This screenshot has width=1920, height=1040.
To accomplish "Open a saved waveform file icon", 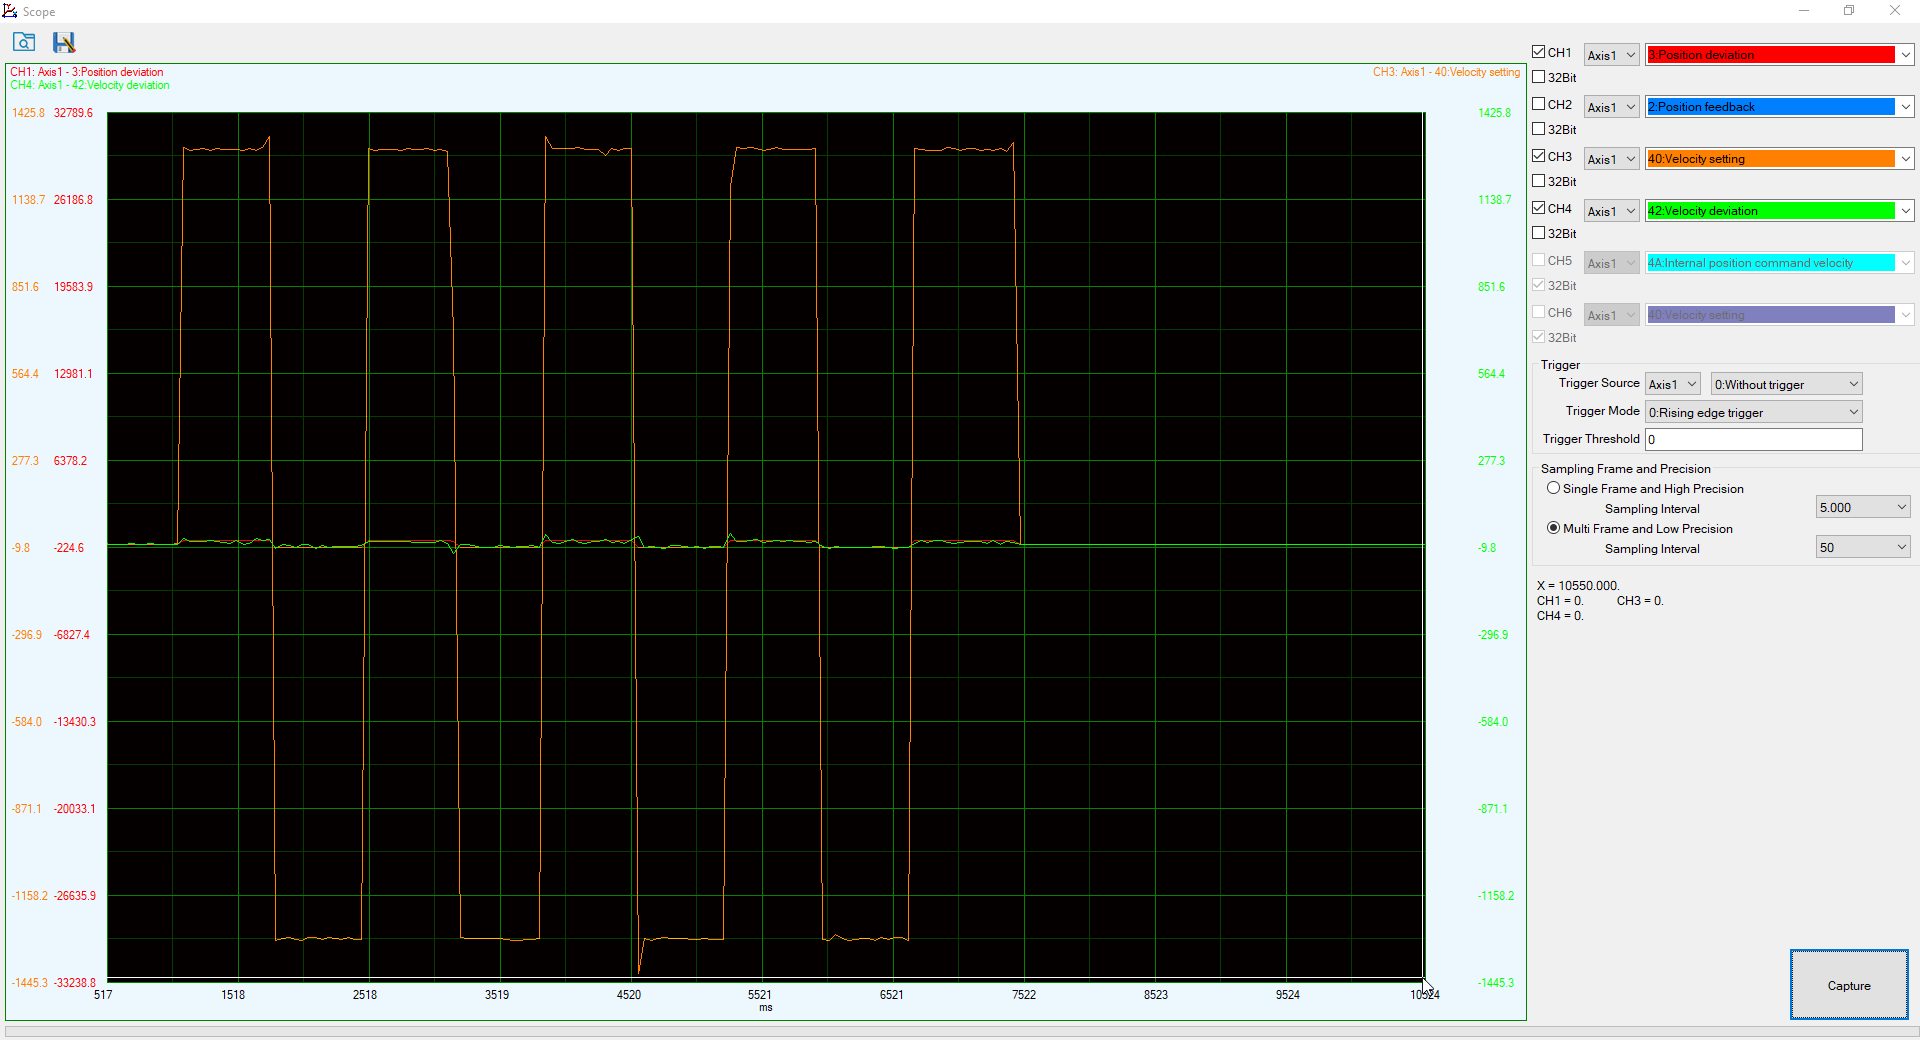I will pyautogui.click(x=24, y=42).
